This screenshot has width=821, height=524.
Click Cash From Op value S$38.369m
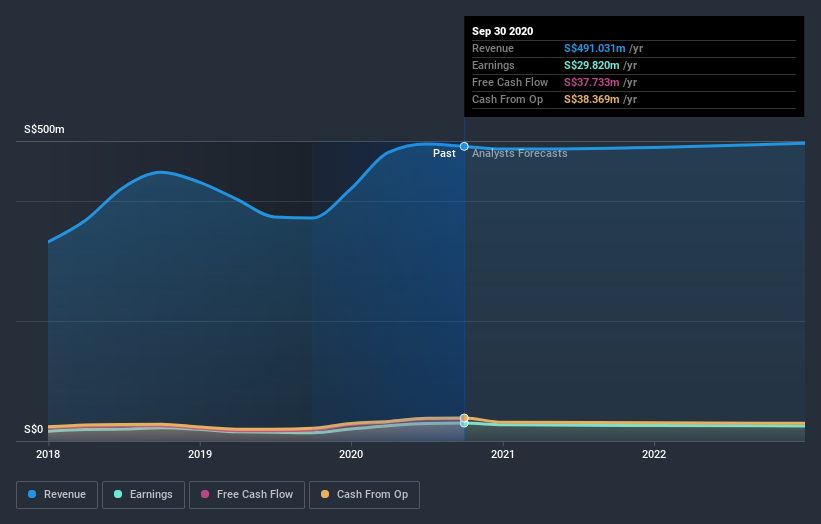[592, 99]
